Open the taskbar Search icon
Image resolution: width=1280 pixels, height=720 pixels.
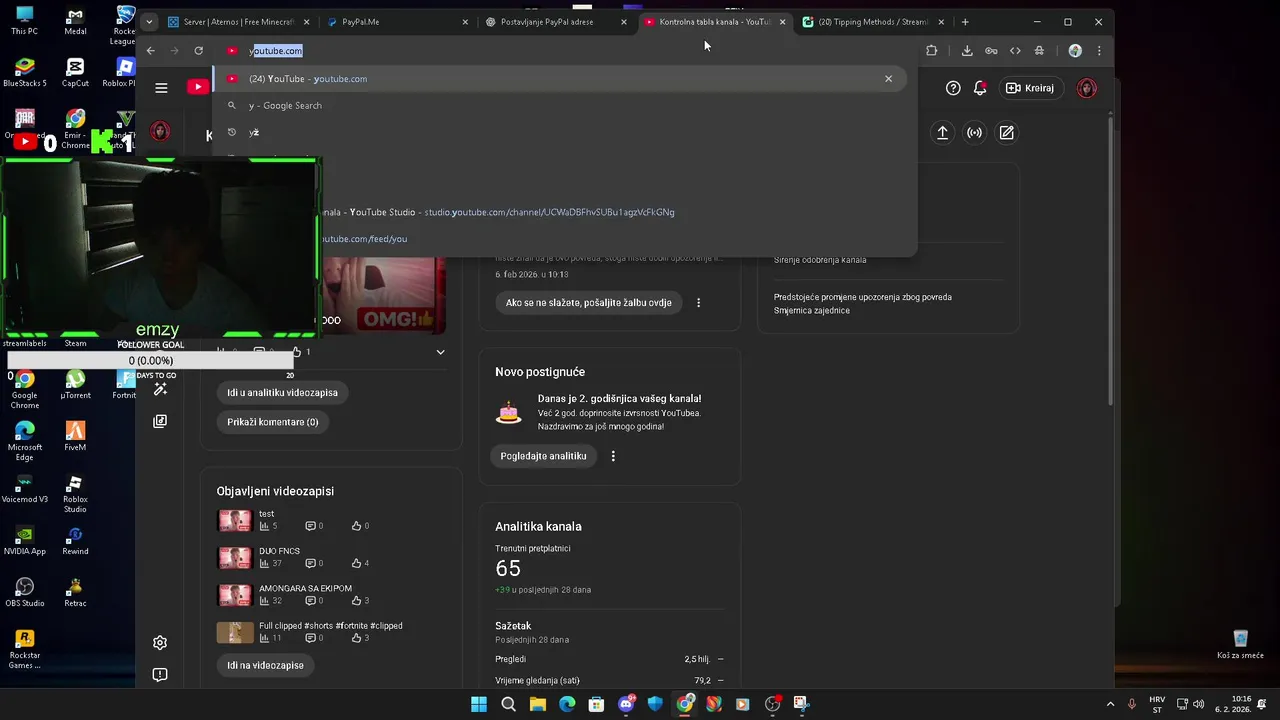(x=508, y=704)
